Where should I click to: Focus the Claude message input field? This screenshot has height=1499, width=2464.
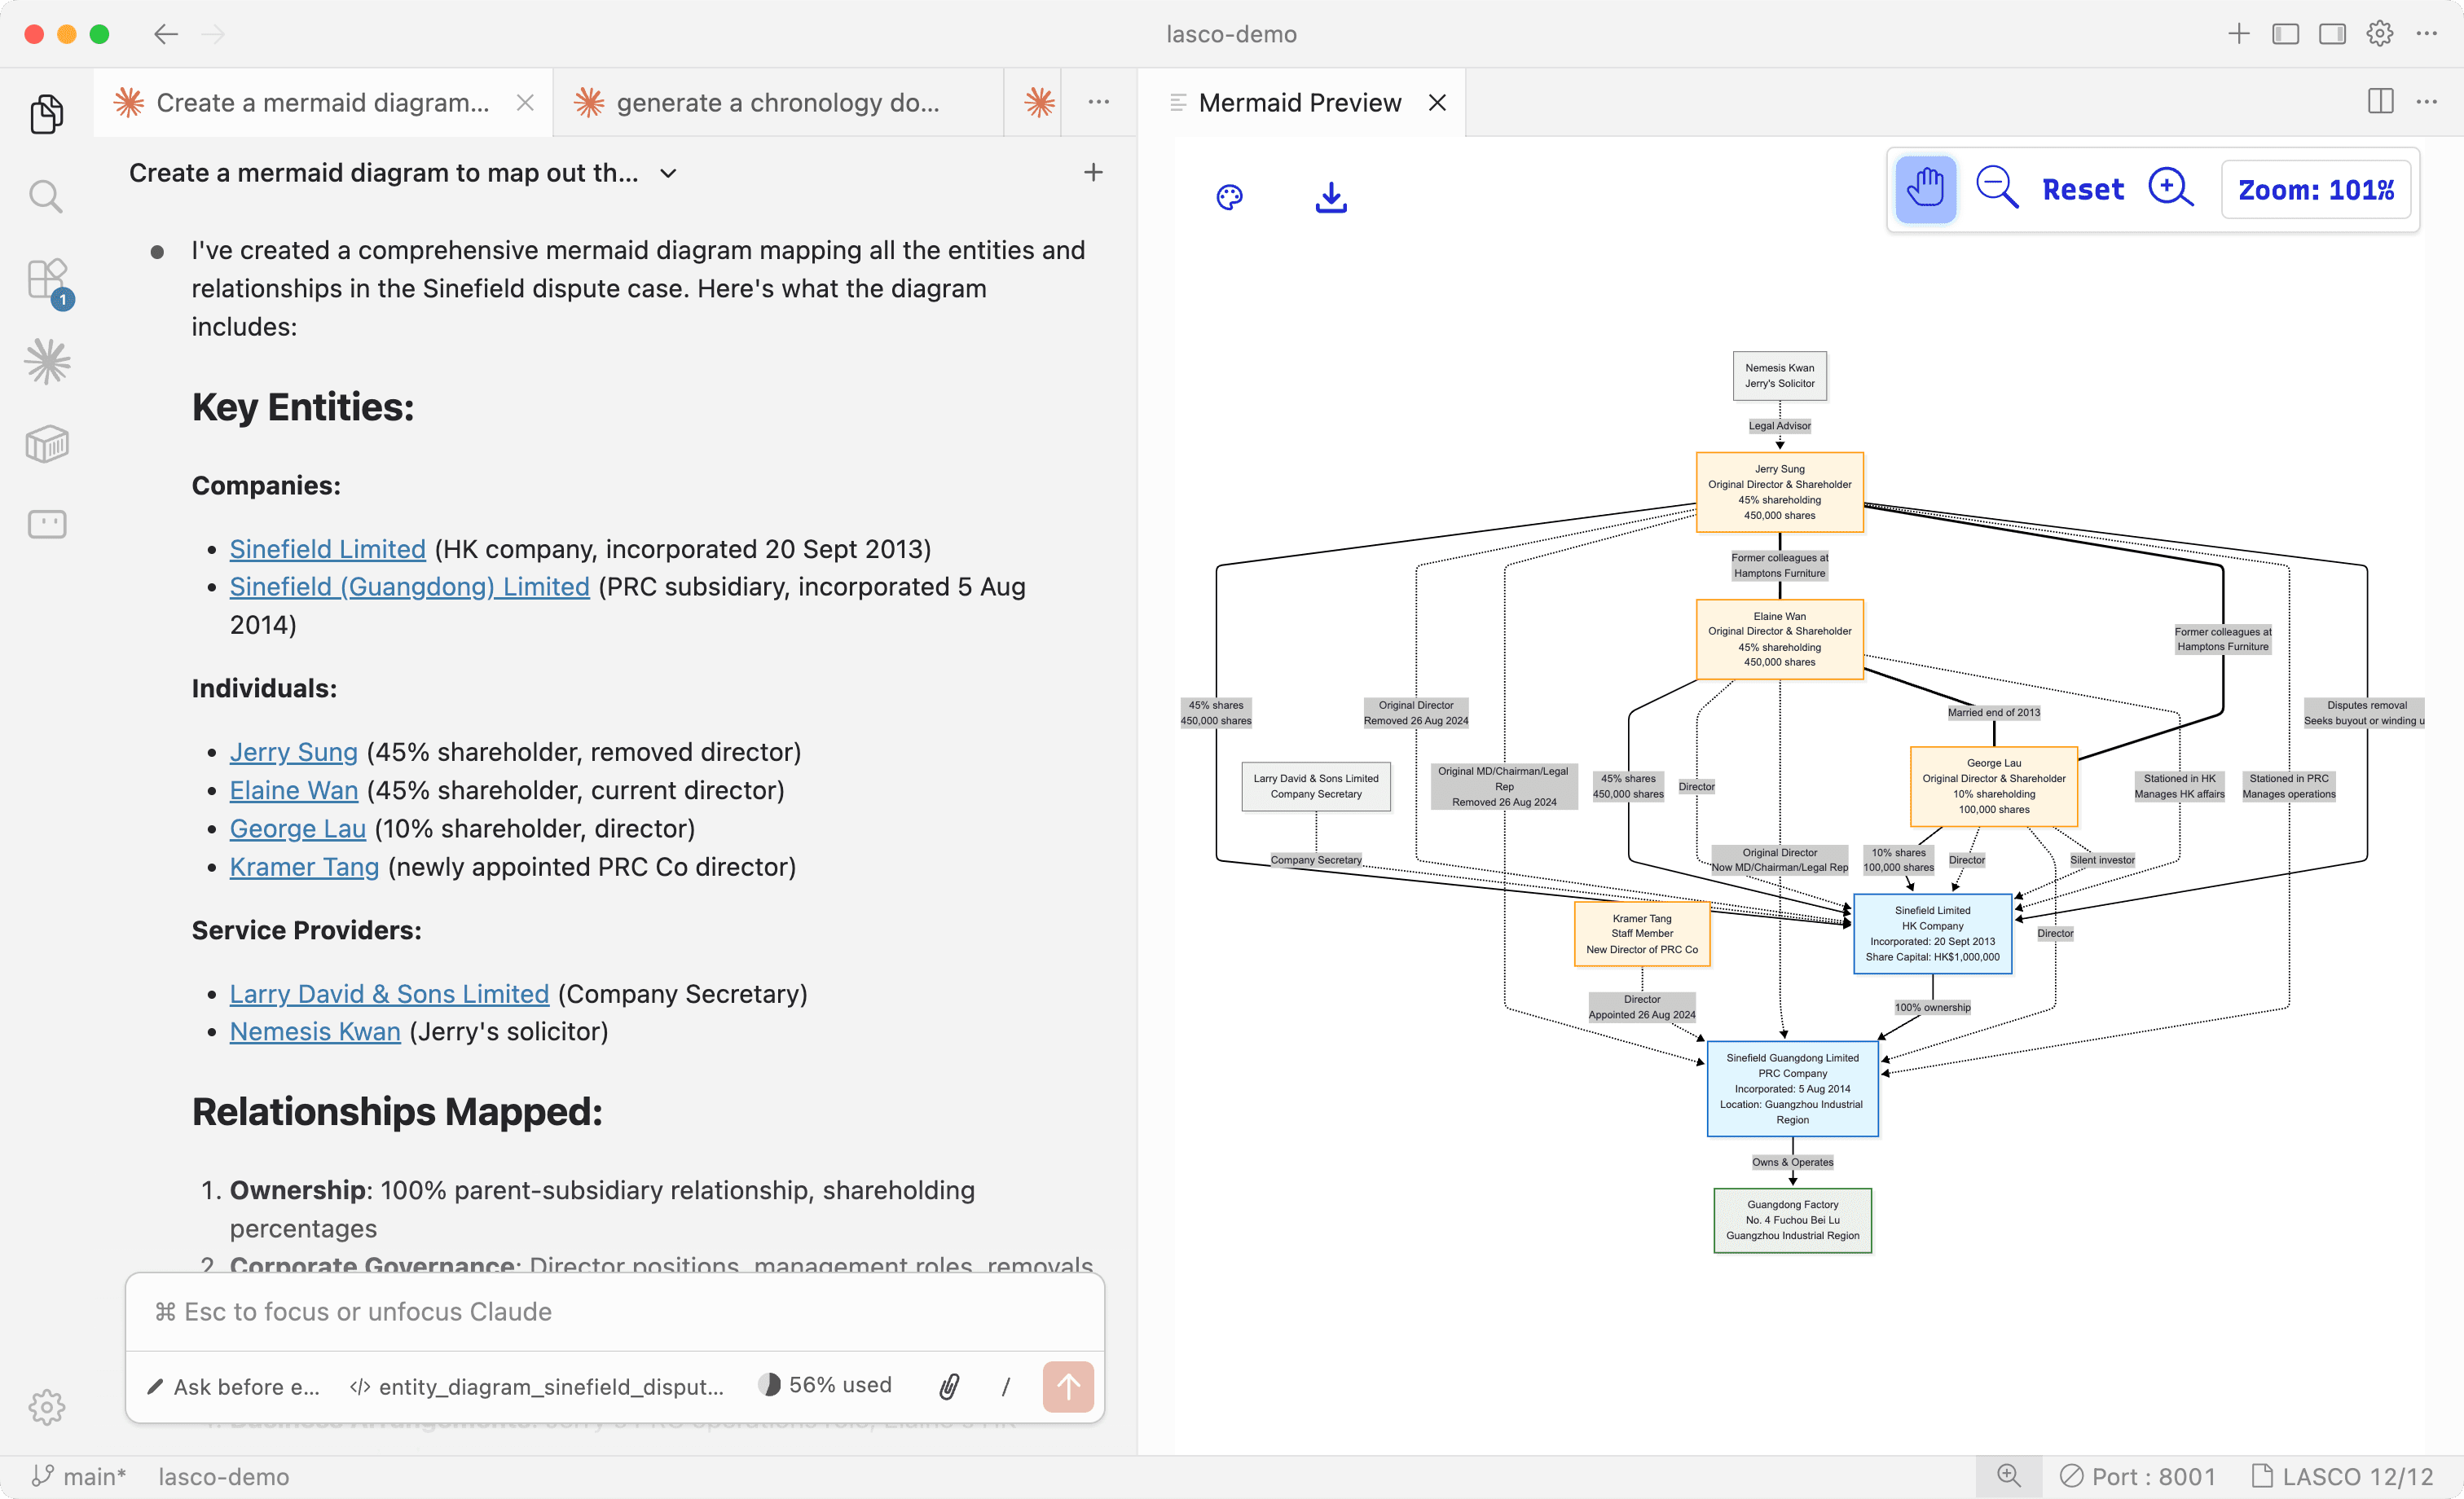614,1311
